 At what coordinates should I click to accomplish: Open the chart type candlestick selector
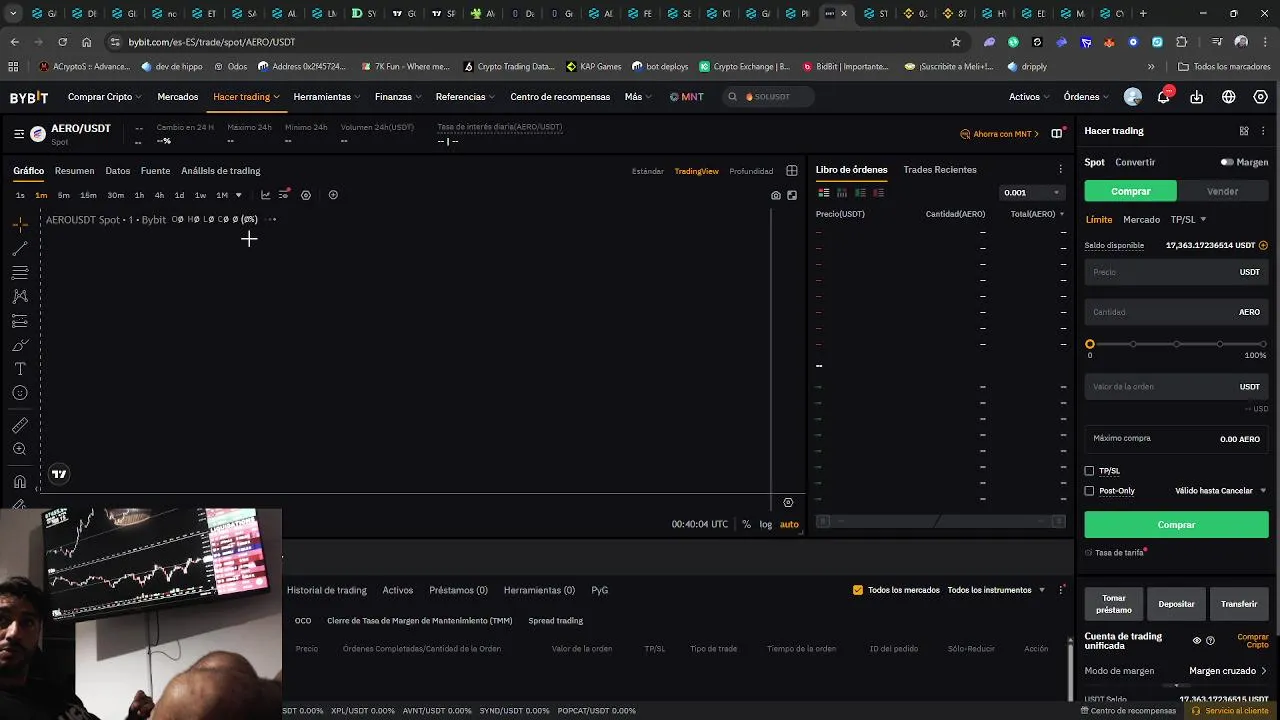coord(265,195)
